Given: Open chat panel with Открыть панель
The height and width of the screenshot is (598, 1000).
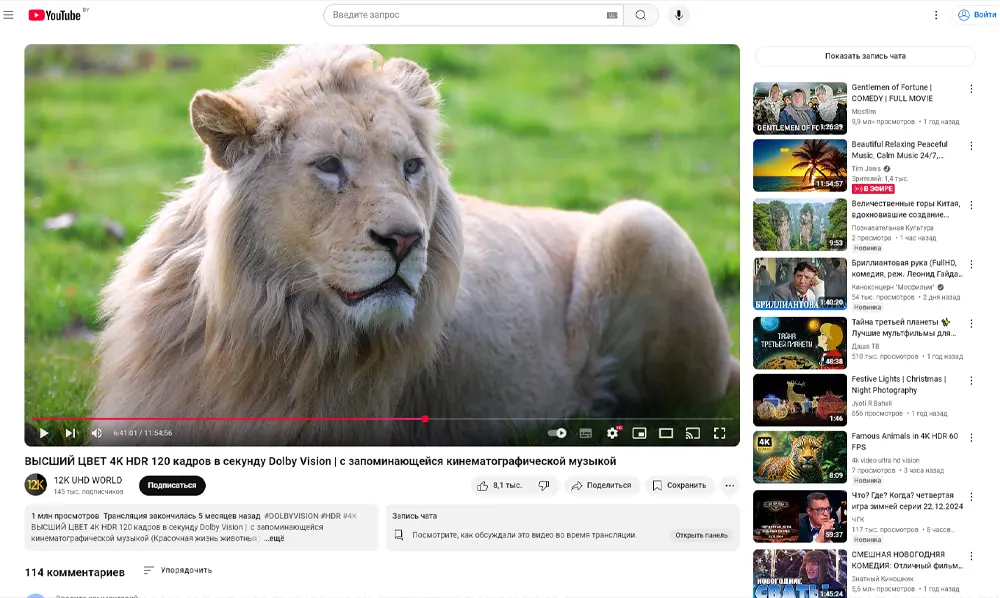Looking at the screenshot, I should pyautogui.click(x=701, y=535).
